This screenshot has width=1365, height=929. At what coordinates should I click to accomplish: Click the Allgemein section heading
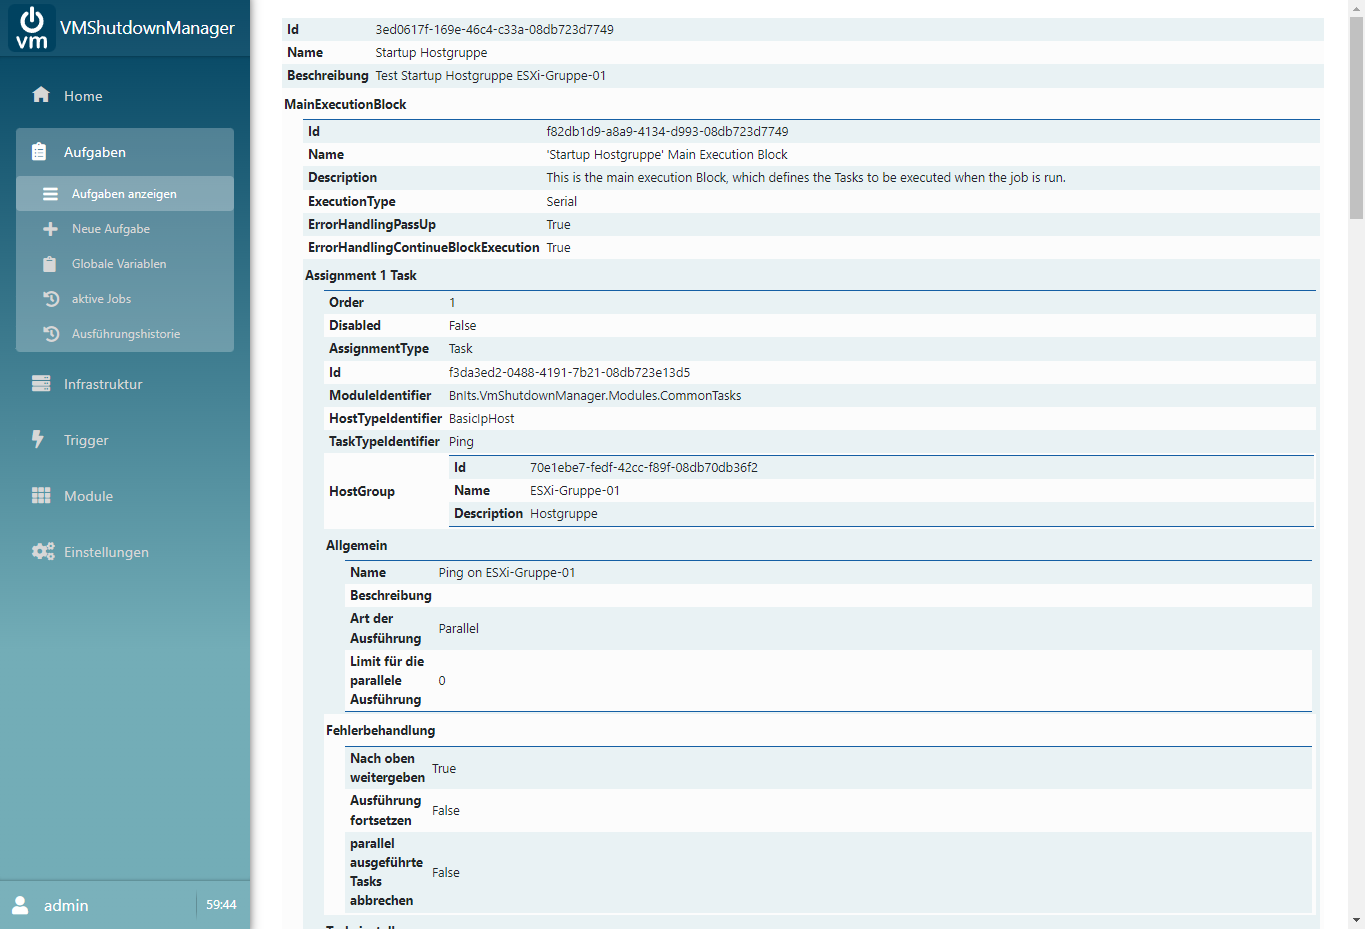(x=356, y=545)
